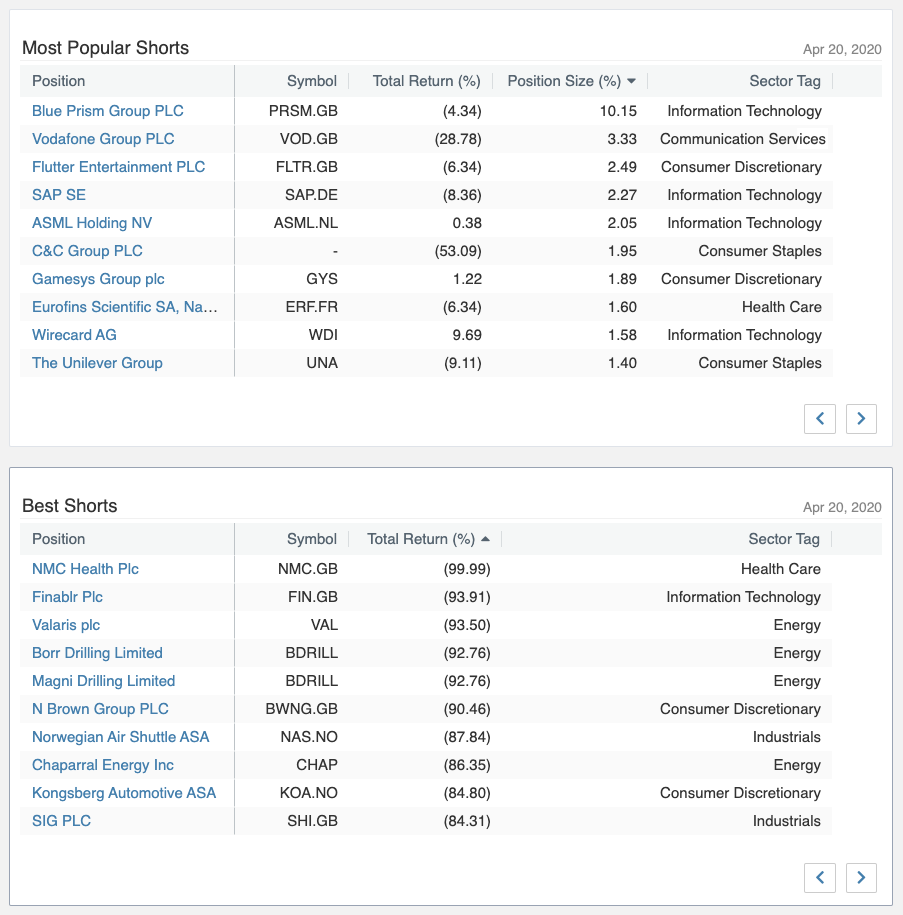Select Vodafone's (28.78) total return value
Viewport: 903px width, 915px height.
458,139
